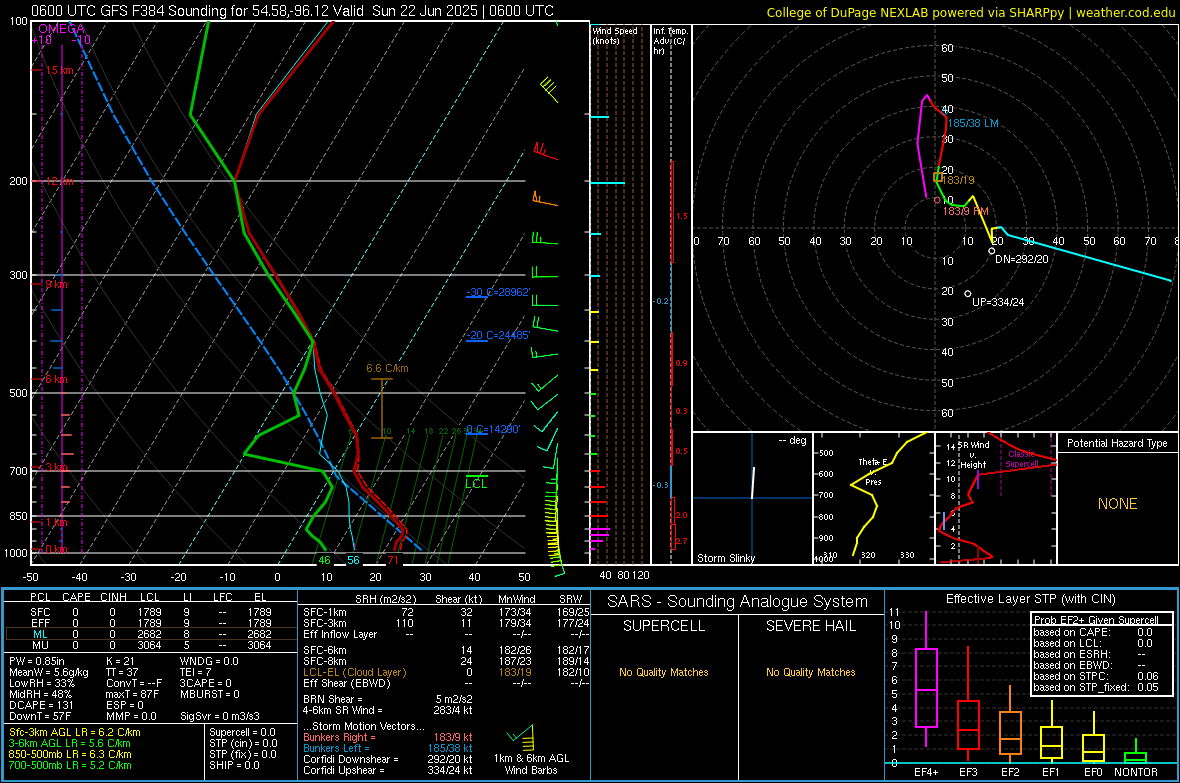
Task: Click the magenta 'Classic Supercell' label
Action: (1023, 459)
